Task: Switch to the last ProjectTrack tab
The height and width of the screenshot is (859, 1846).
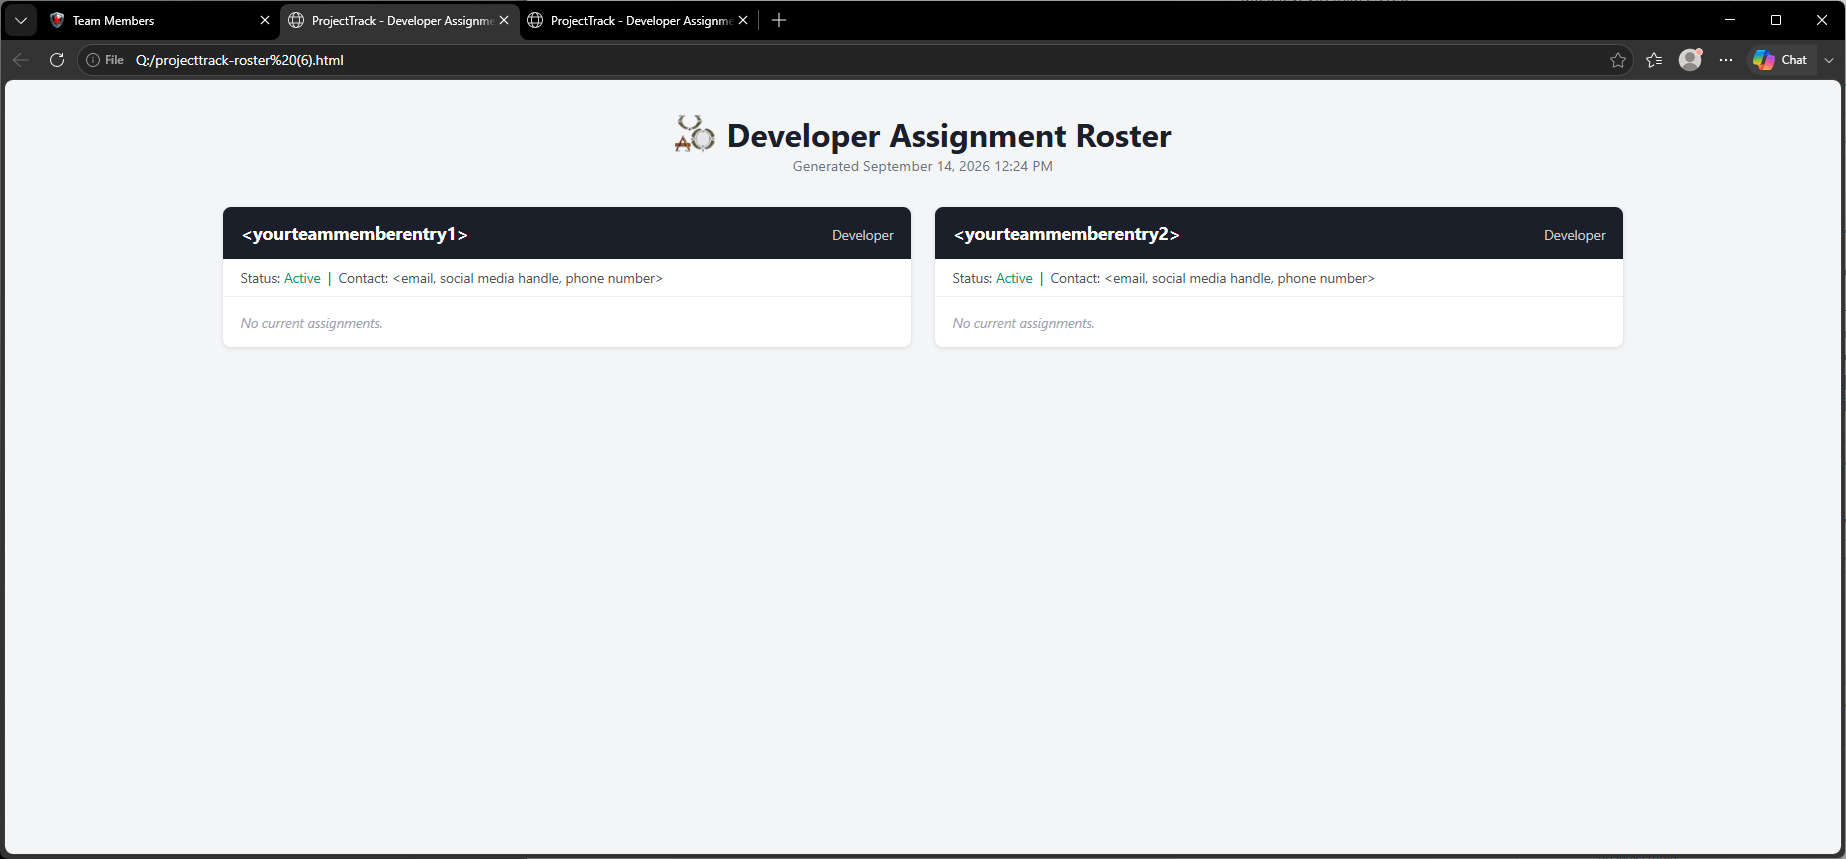Action: click(x=638, y=20)
